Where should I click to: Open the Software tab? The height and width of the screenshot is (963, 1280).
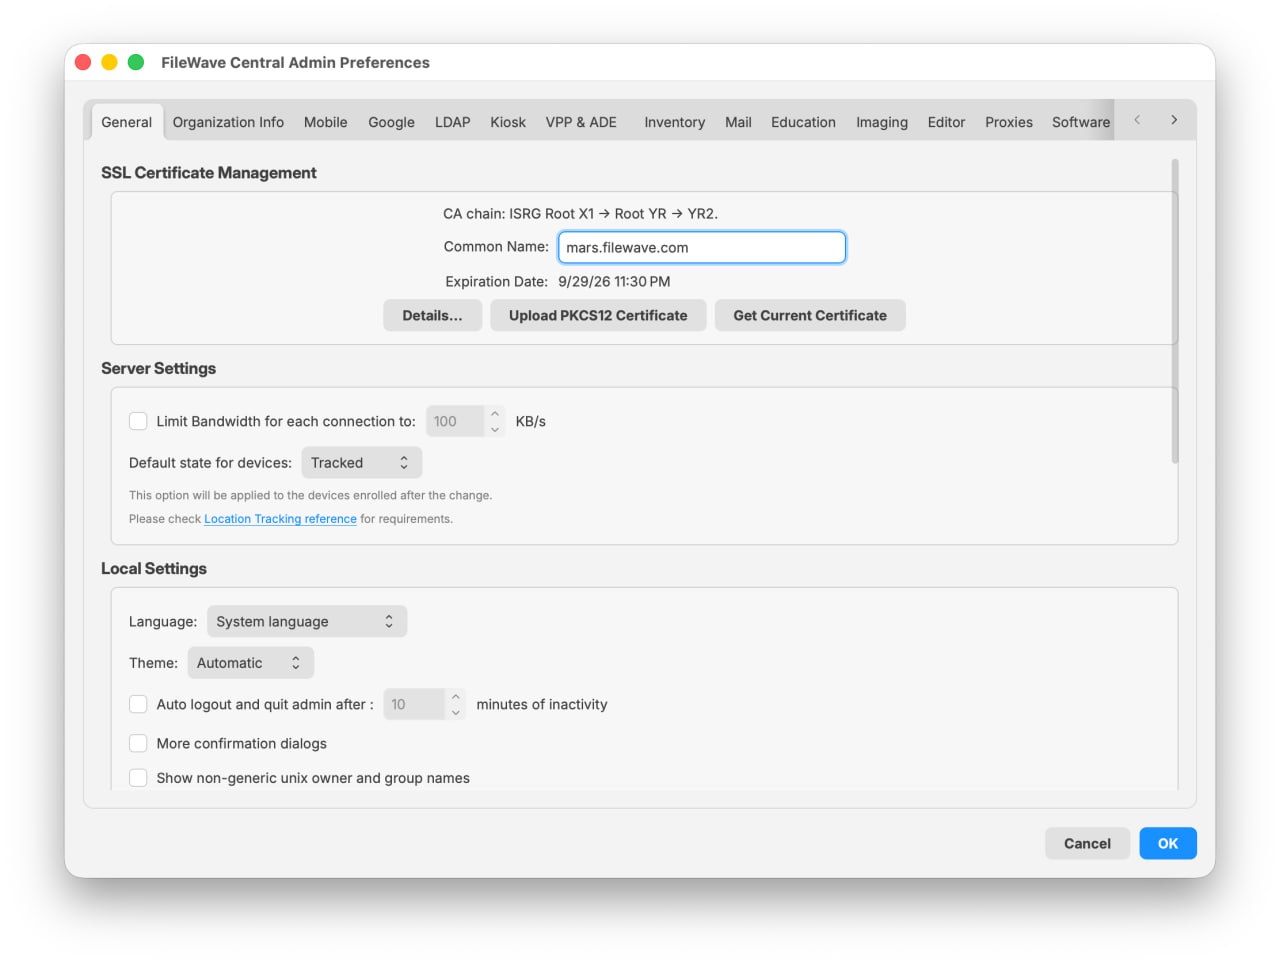[1081, 122]
